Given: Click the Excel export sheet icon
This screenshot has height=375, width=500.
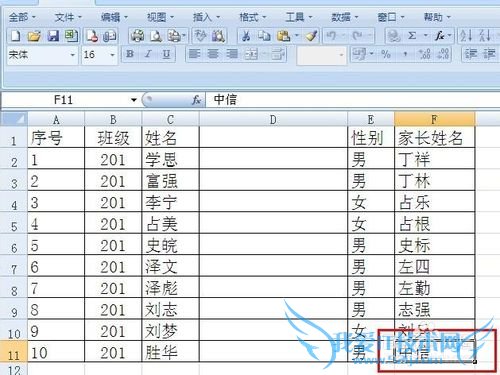Looking at the screenshot, I should [x=71, y=36].
